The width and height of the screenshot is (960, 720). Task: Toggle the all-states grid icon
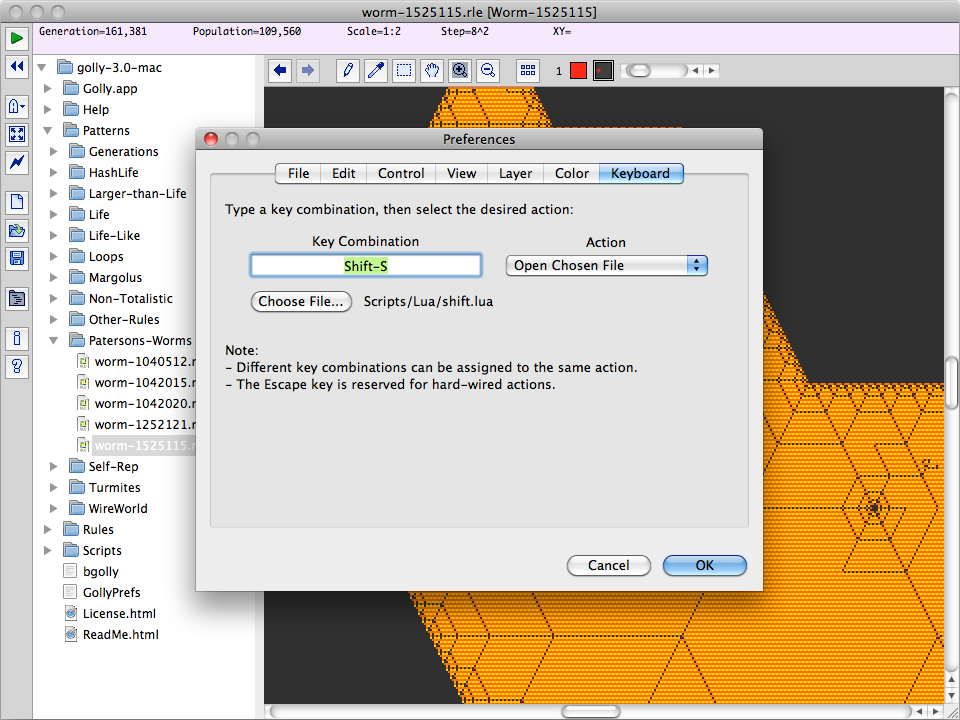528,70
